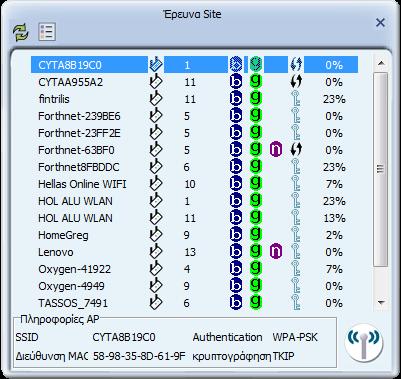
Task: Click the green g icon for HomeGreg
Action: tap(256, 234)
